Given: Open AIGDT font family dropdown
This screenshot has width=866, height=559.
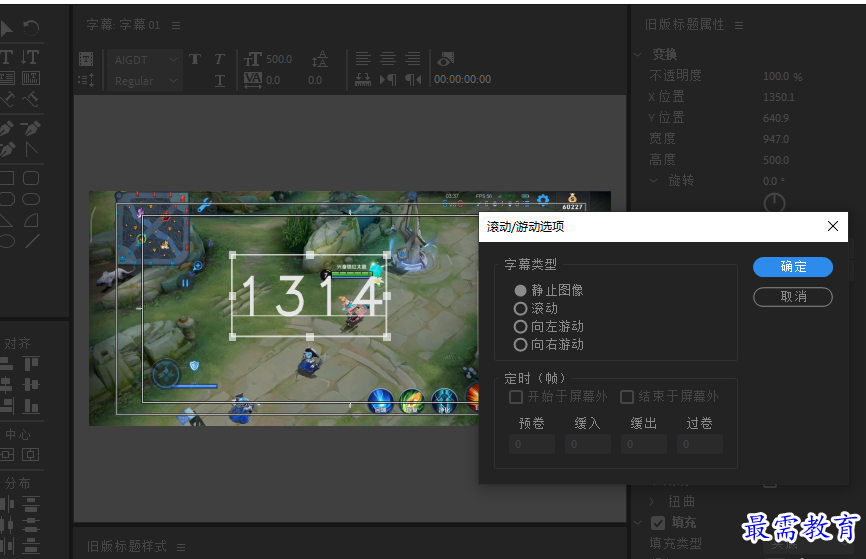Looking at the screenshot, I should click(143, 60).
